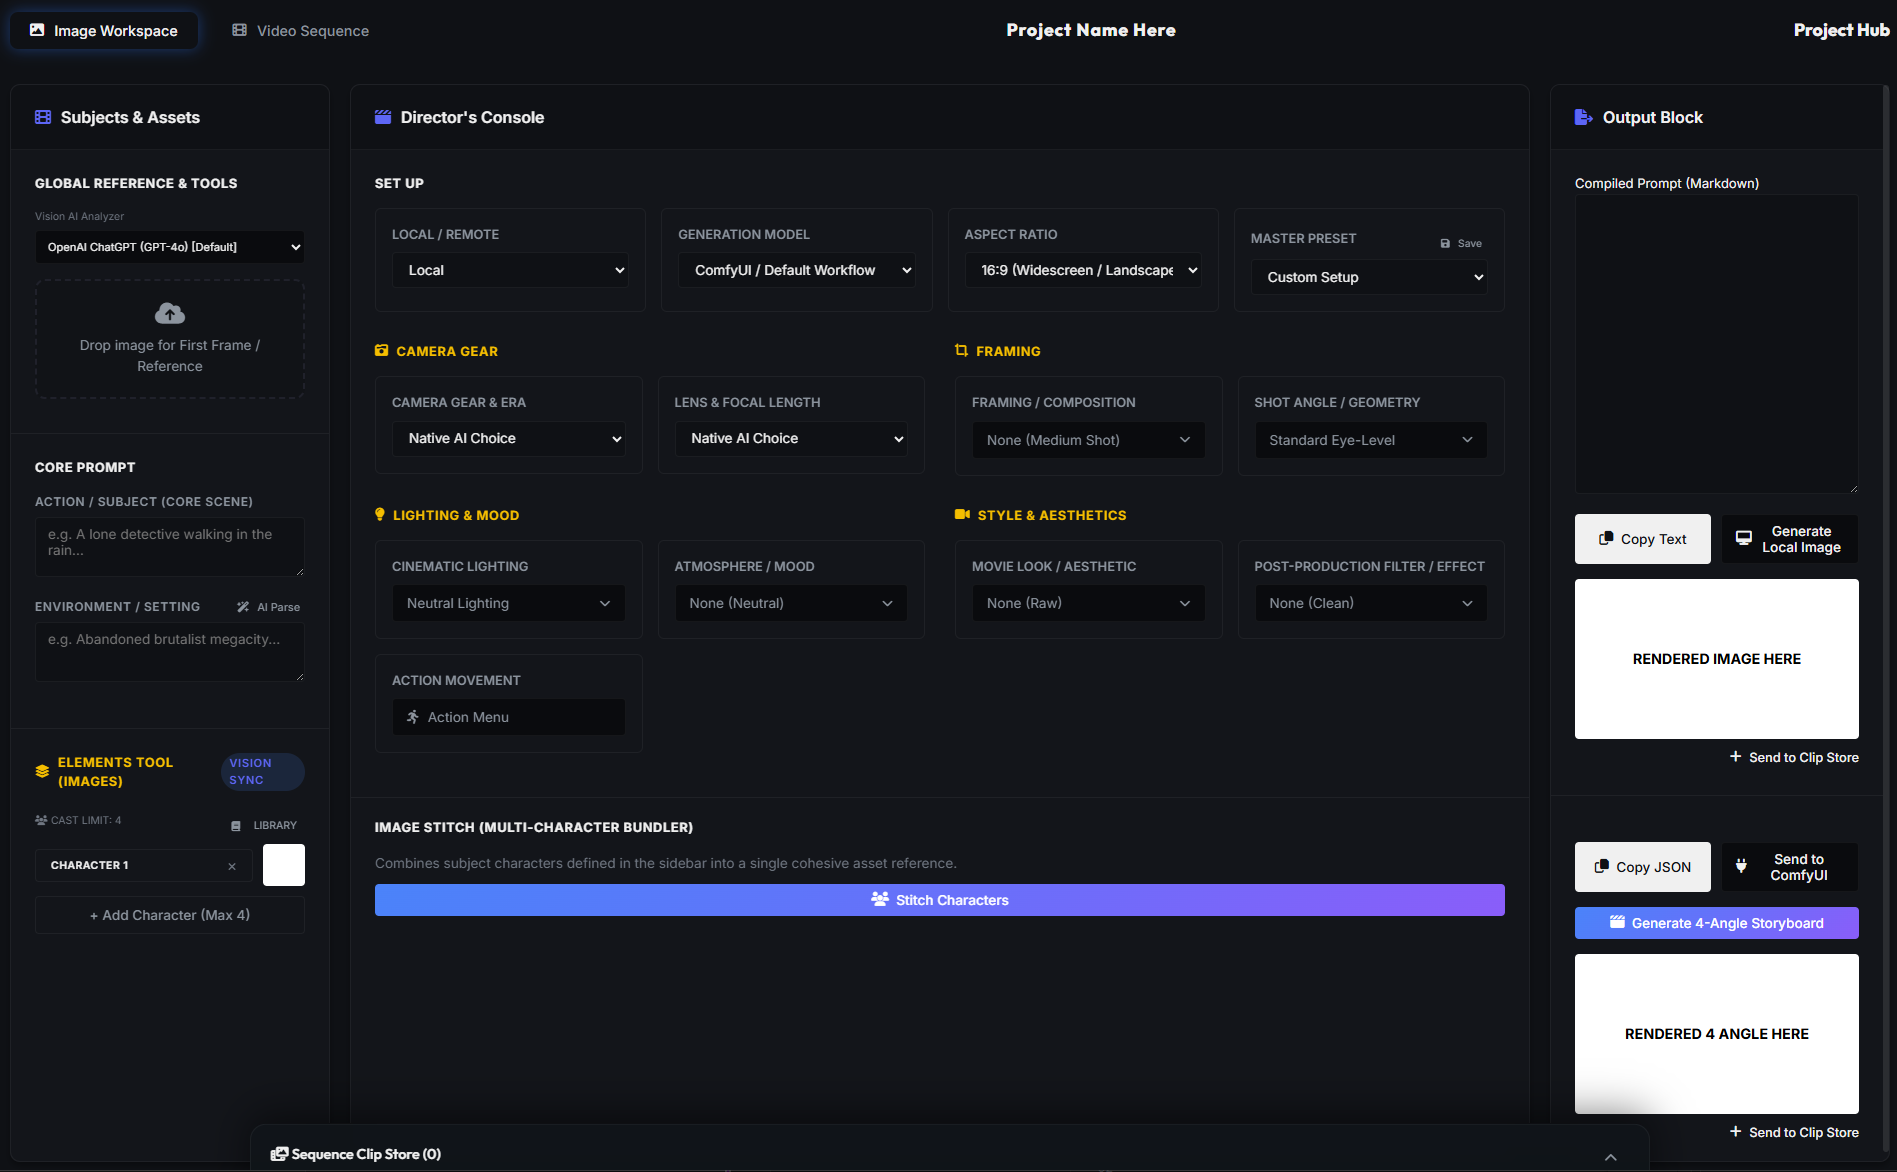The image size is (1897, 1172).
Task: Expand the Cinematic Lighting dropdown
Action: click(x=508, y=603)
